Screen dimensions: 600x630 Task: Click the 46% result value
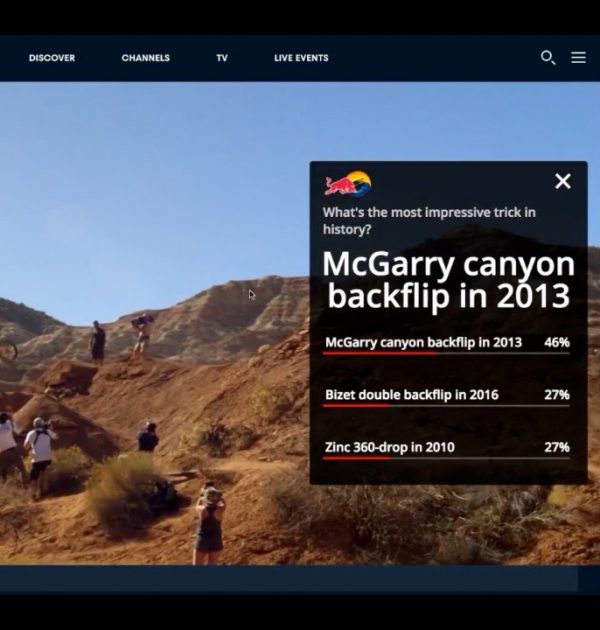[557, 342]
